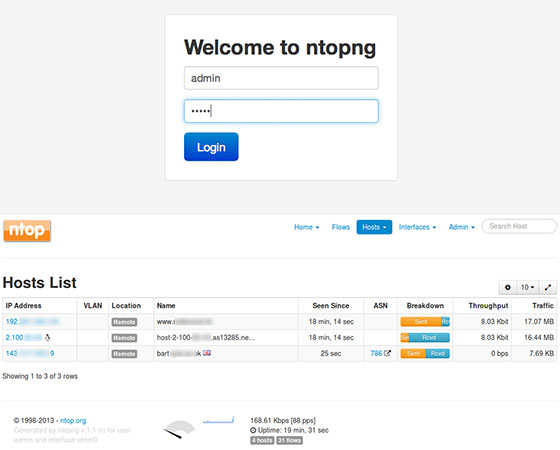Expand the hosts table to fullscreen

pos(548,287)
